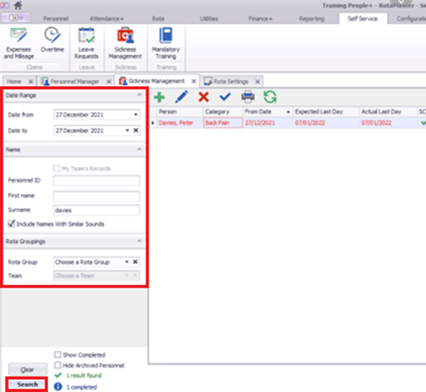Switch to the Personnel Manager tab
Viewport: 426px width, 392px height.
(75, 81)
